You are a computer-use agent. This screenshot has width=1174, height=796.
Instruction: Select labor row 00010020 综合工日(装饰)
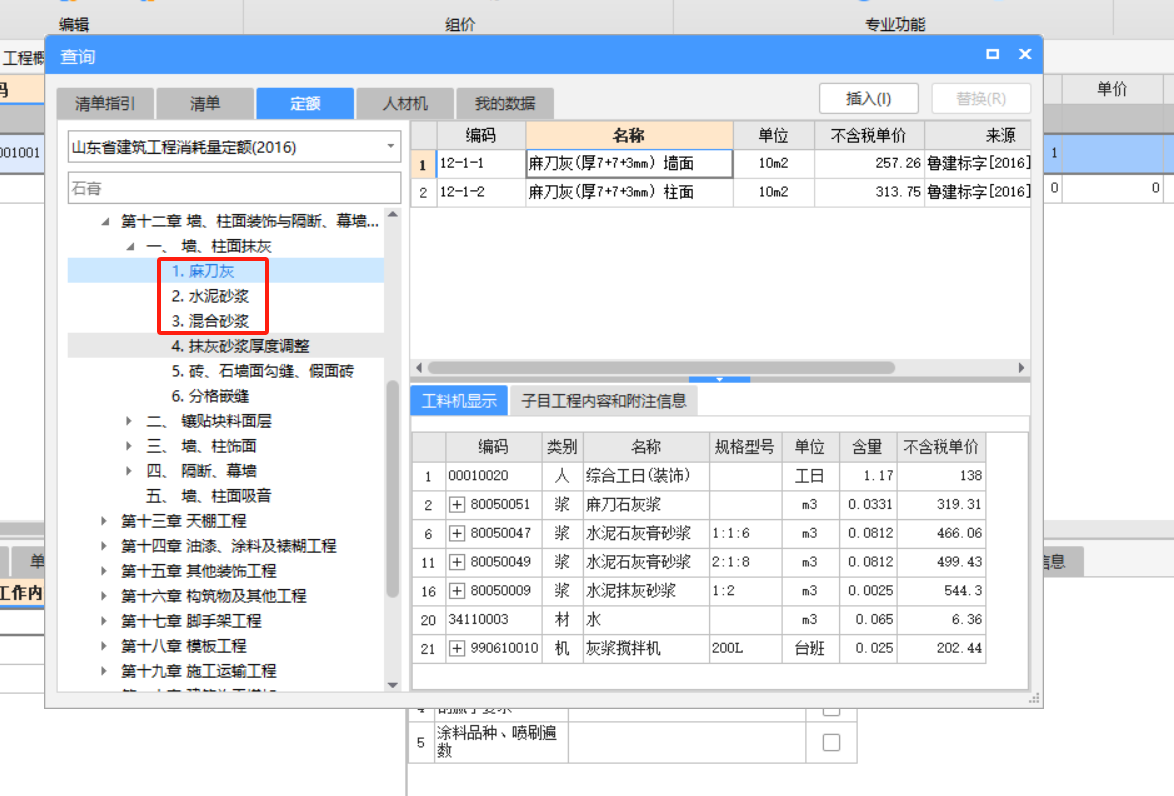[x=699, y=476]
